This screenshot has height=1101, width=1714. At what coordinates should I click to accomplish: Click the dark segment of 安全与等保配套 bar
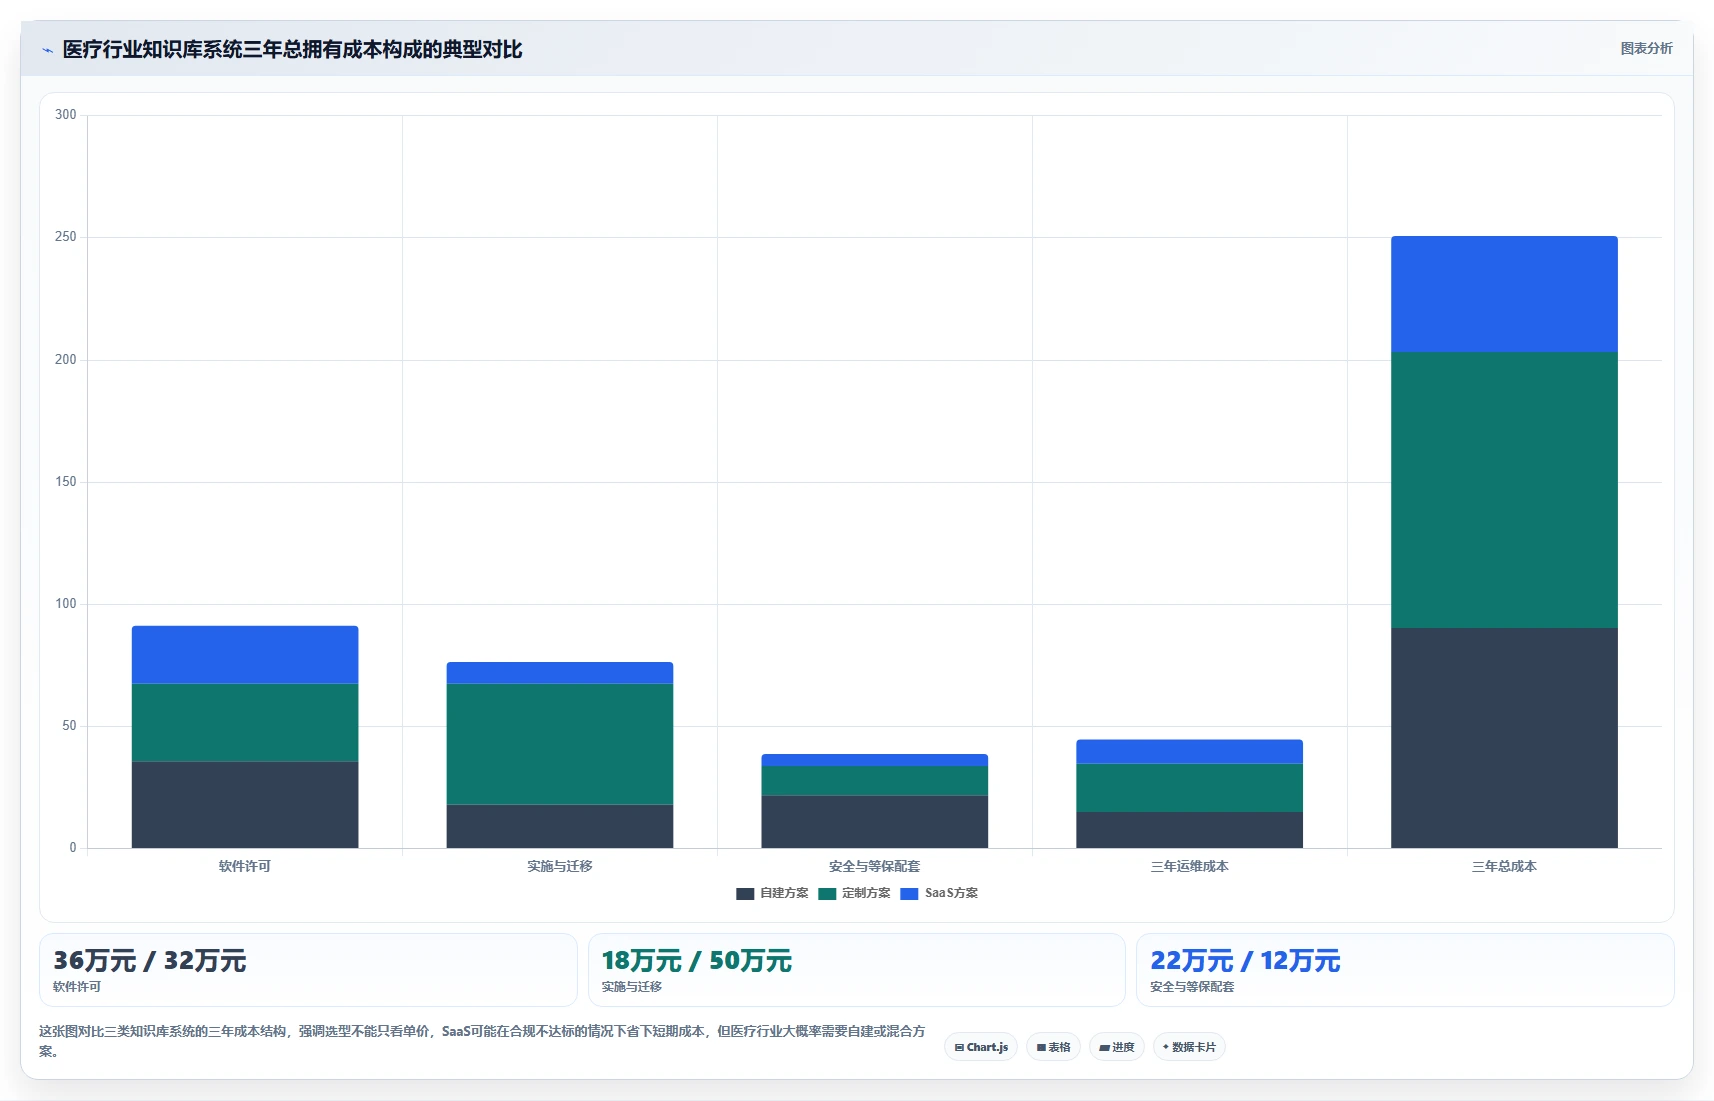click(x=875, y=822)
